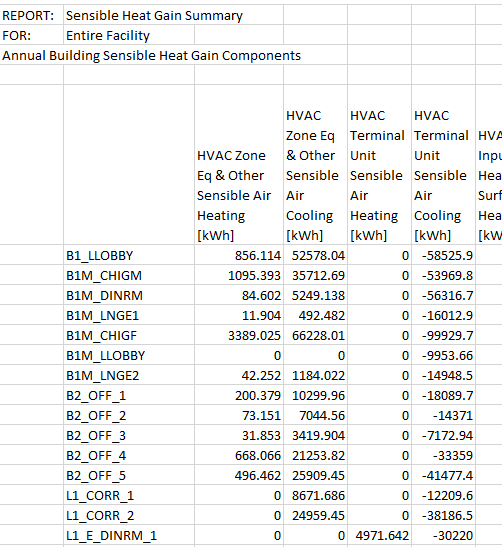Image resolution: width=502 pixels, height=547 pixels.
Task: Select the -7172.94 value
Action: pyautogui.click(x=443, y=435)
